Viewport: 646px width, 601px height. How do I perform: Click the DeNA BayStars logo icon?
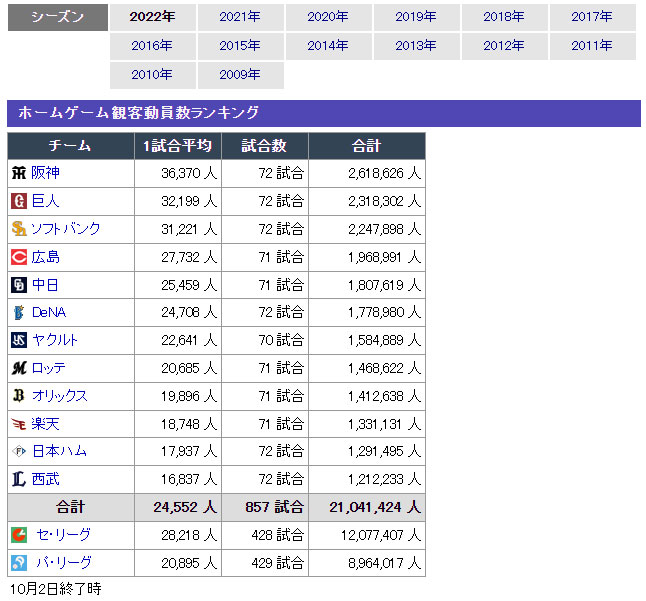19,313
